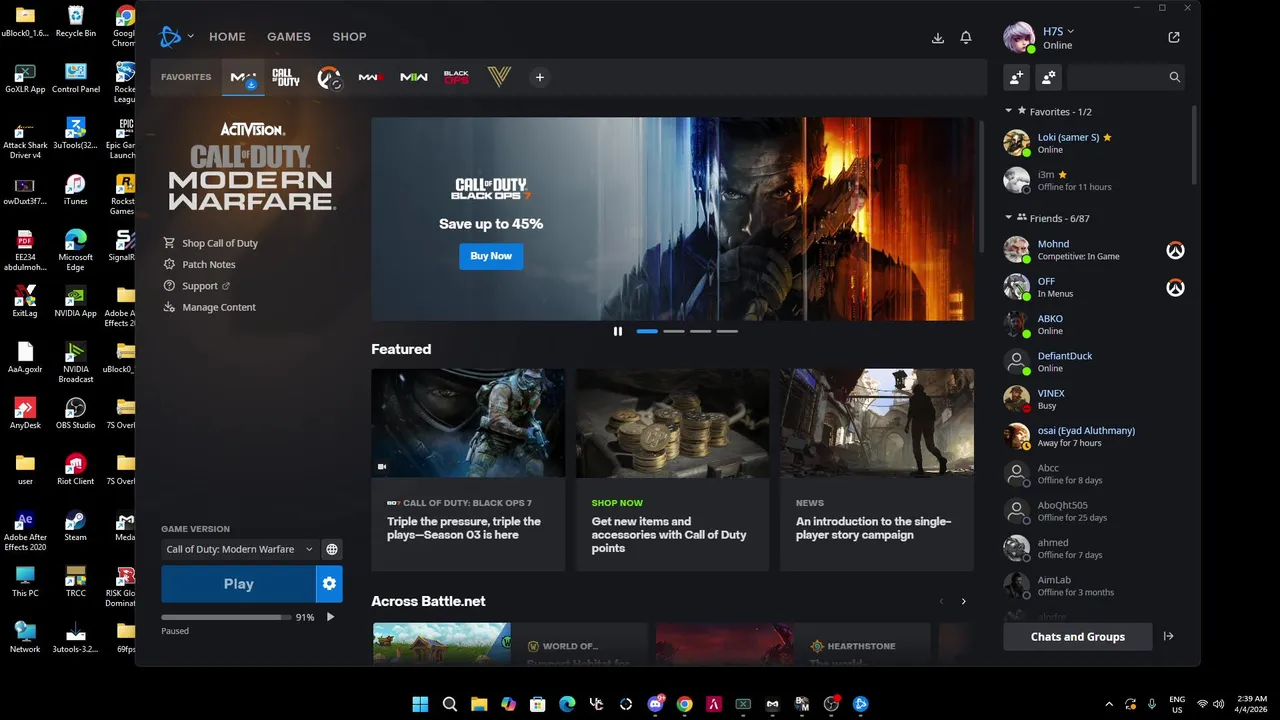
Task: Show the third carousel slide
Action: click(700, 331)
